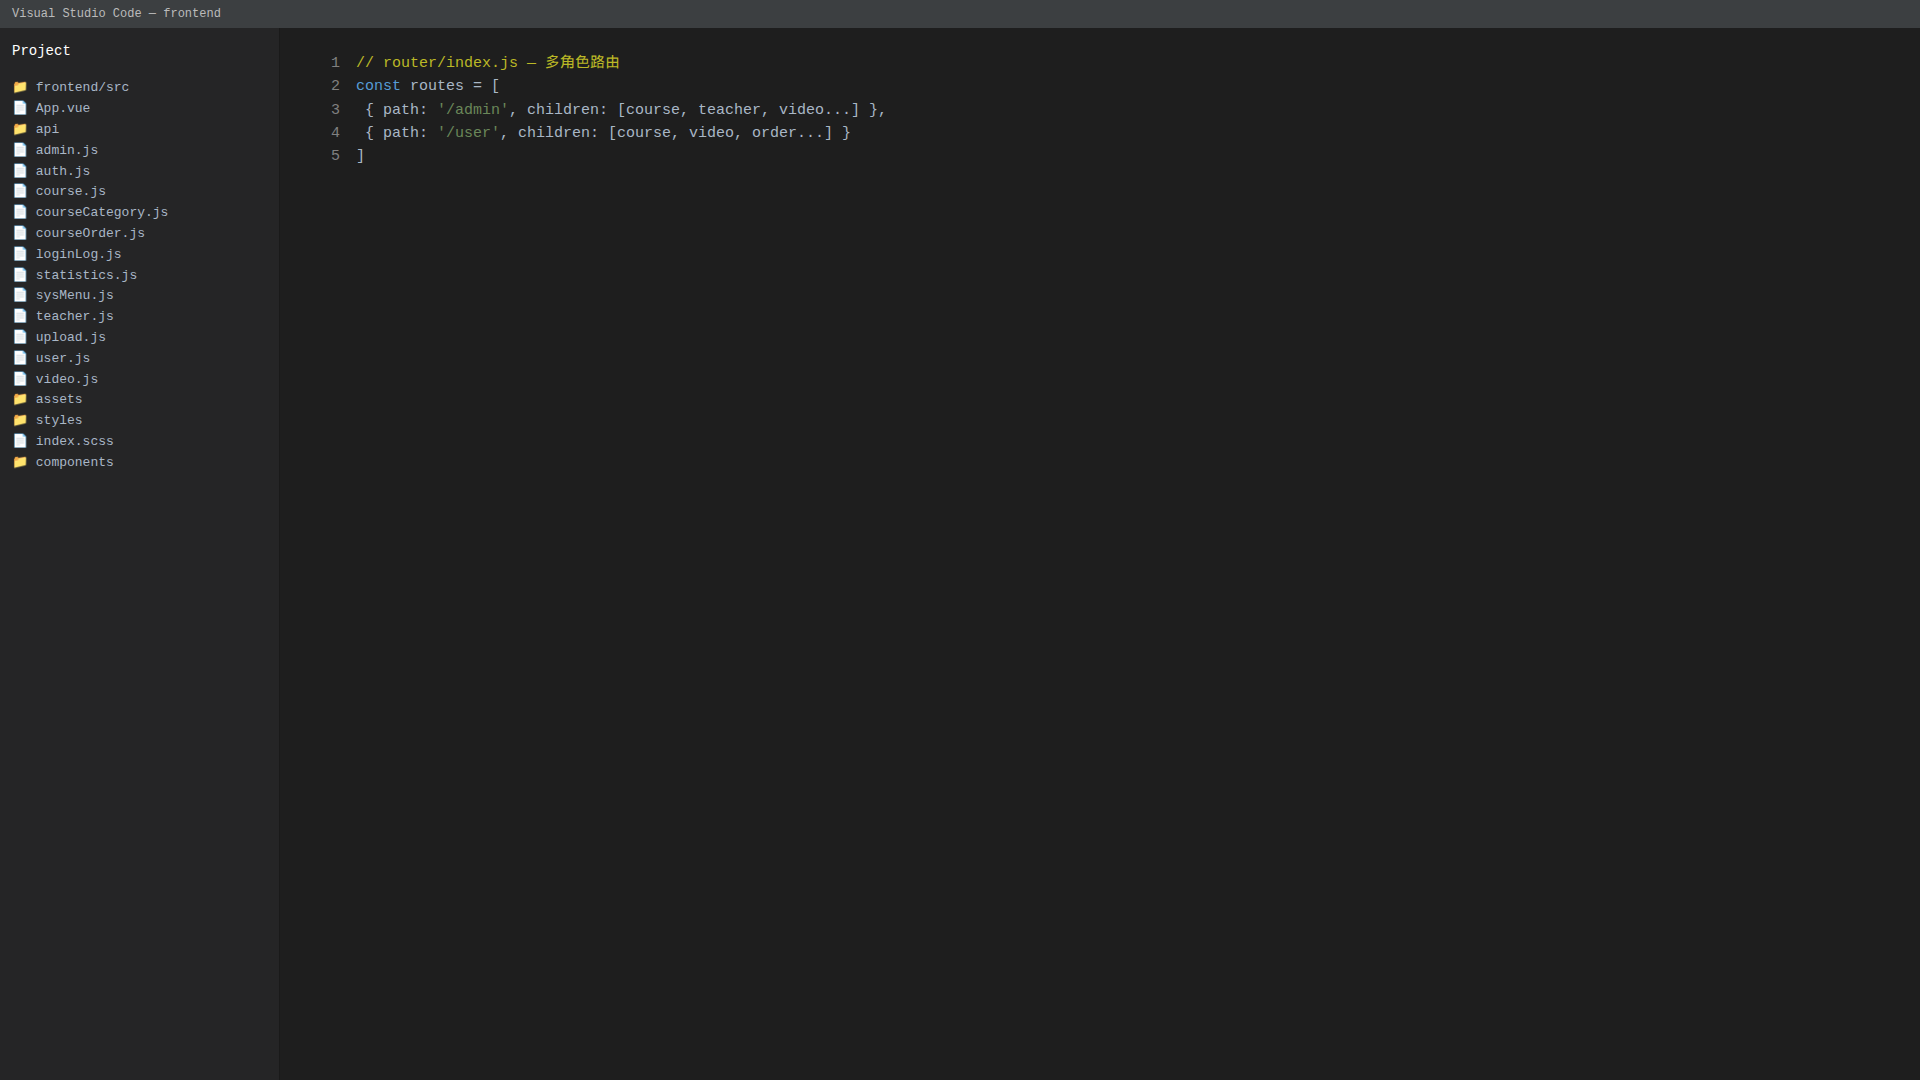Click the courseOrder.js file icon
Viewport: 1920px width, 1080px height.
(20, 233)
